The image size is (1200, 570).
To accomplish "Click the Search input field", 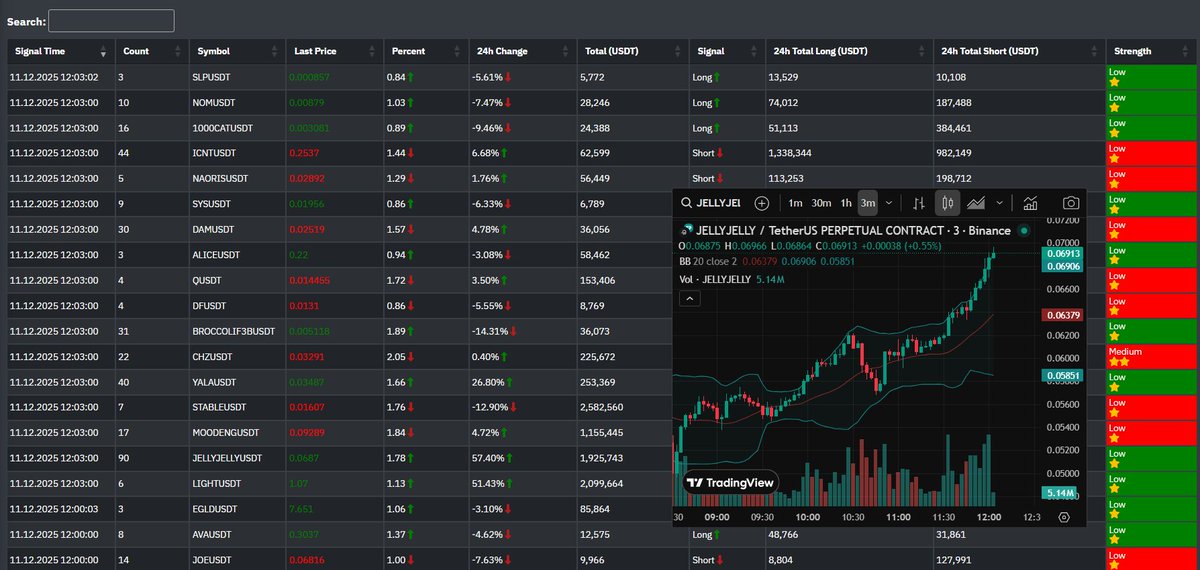I will pyautogui.click(x=111, y=20).
